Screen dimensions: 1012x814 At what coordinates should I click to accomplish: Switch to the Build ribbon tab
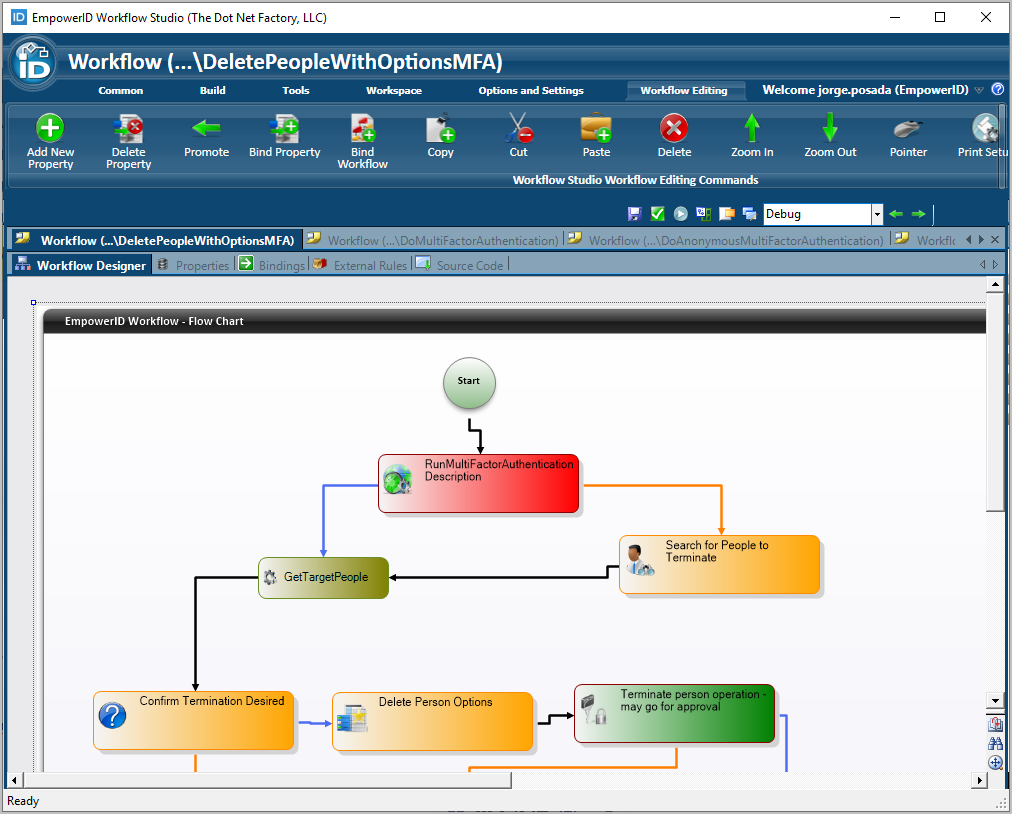coord(212,90)
